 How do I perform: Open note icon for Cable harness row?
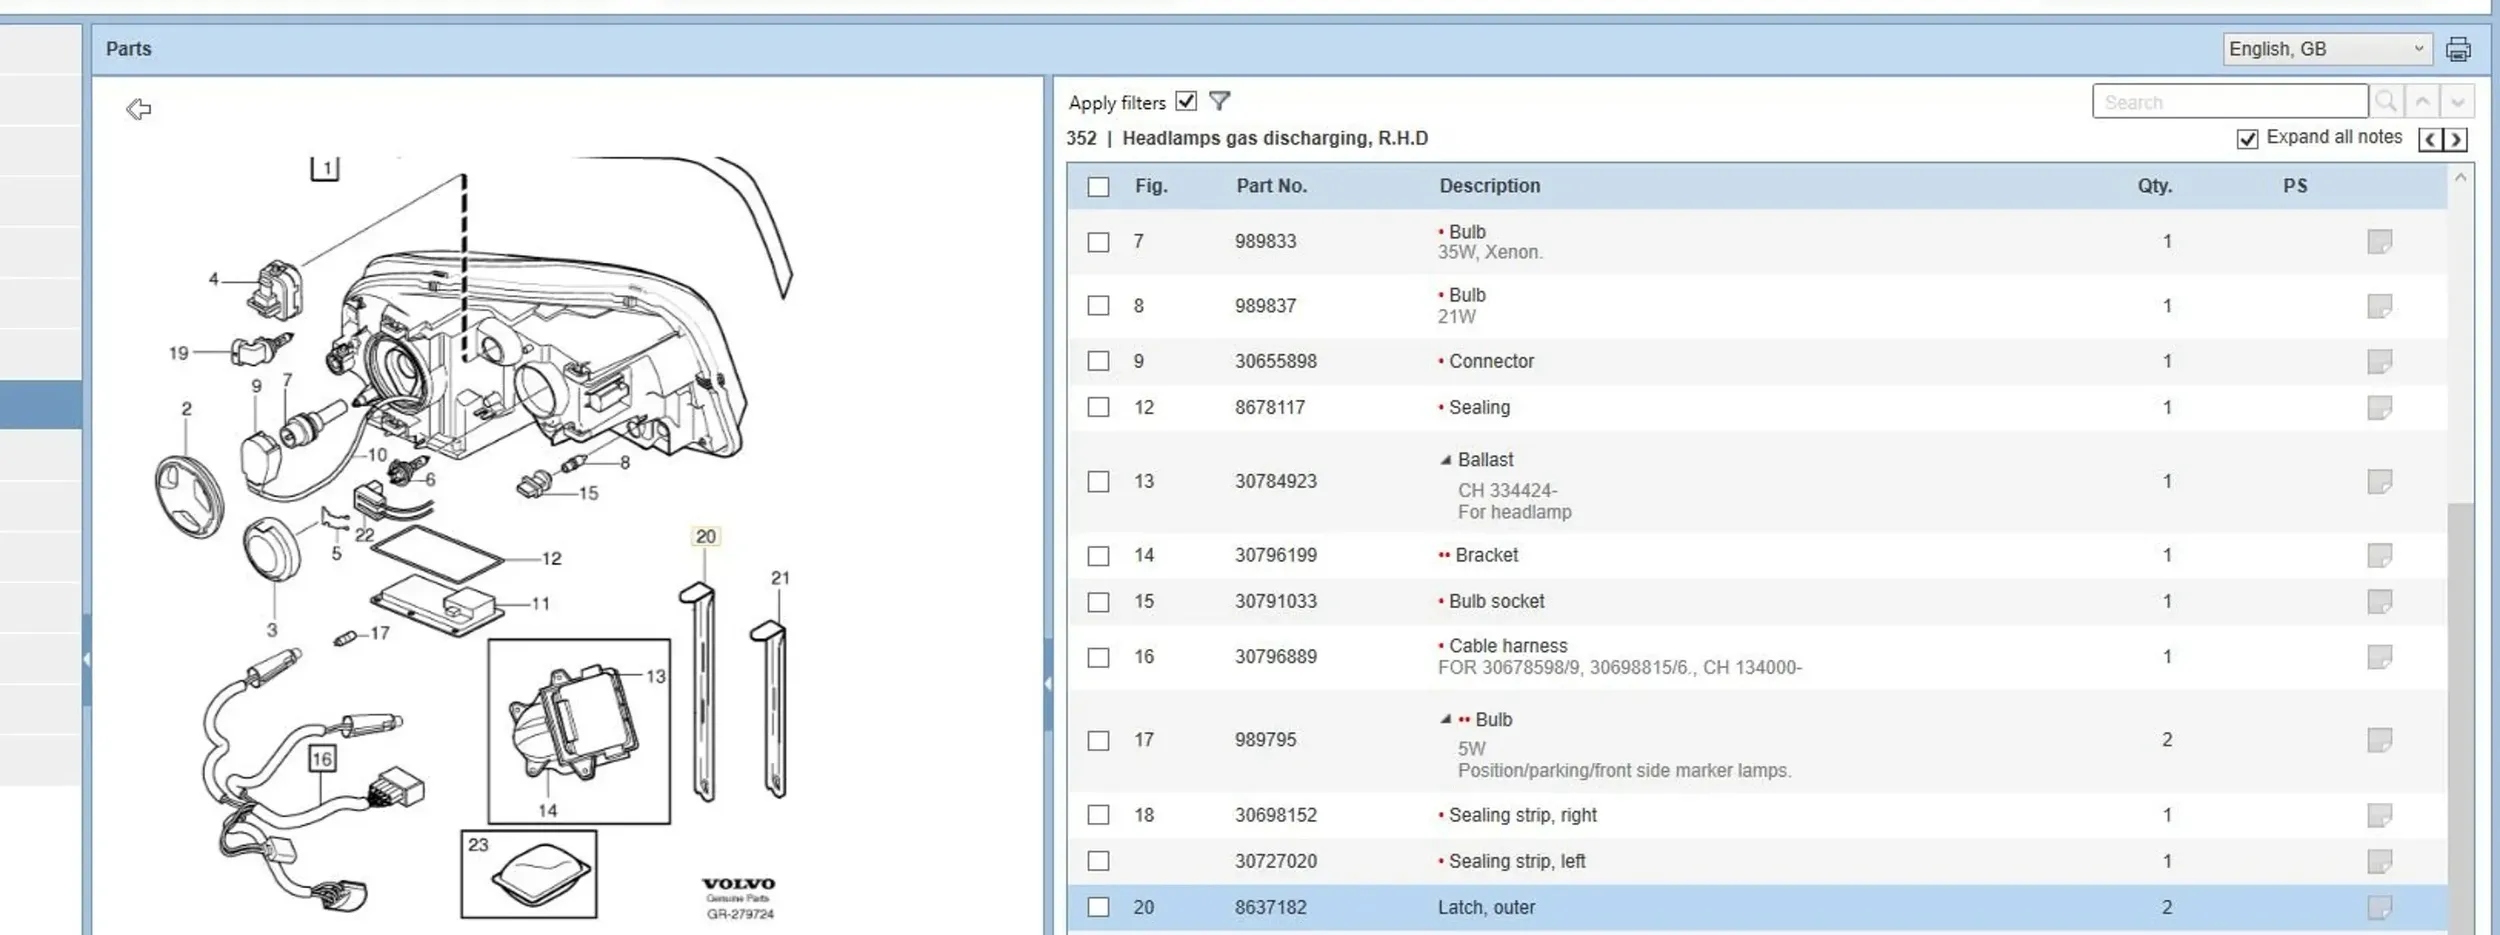coord(2379,657)
